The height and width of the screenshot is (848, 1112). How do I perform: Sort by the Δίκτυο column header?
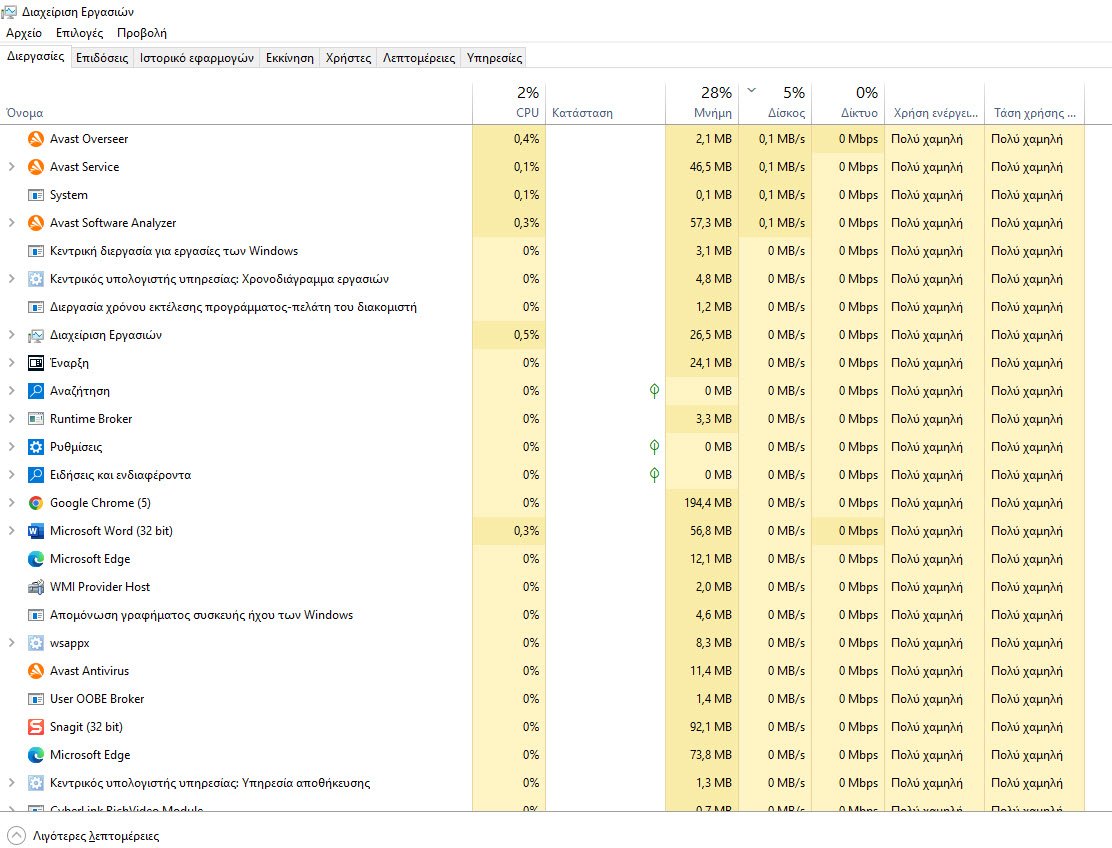(848, 103)
